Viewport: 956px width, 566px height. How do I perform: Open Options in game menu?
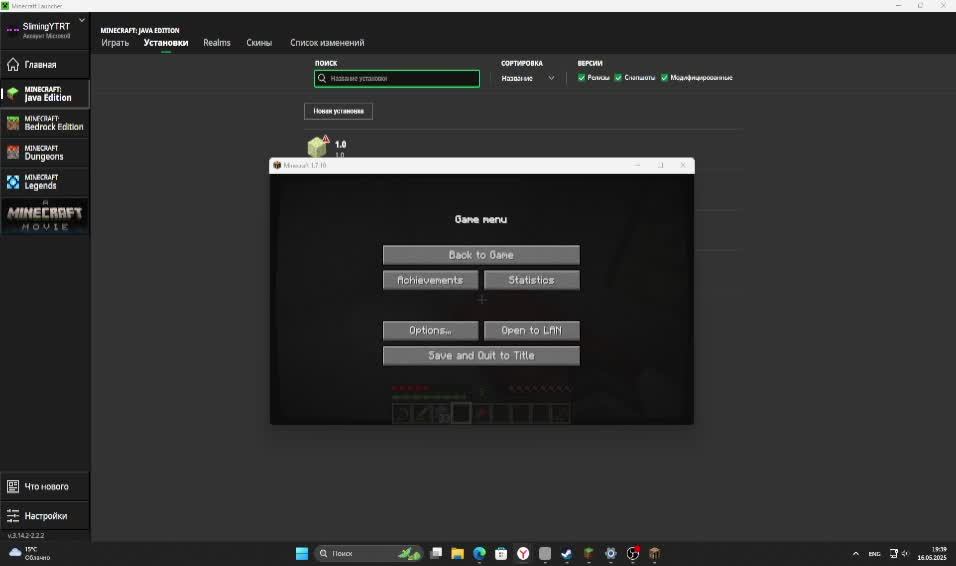(430, 331)
